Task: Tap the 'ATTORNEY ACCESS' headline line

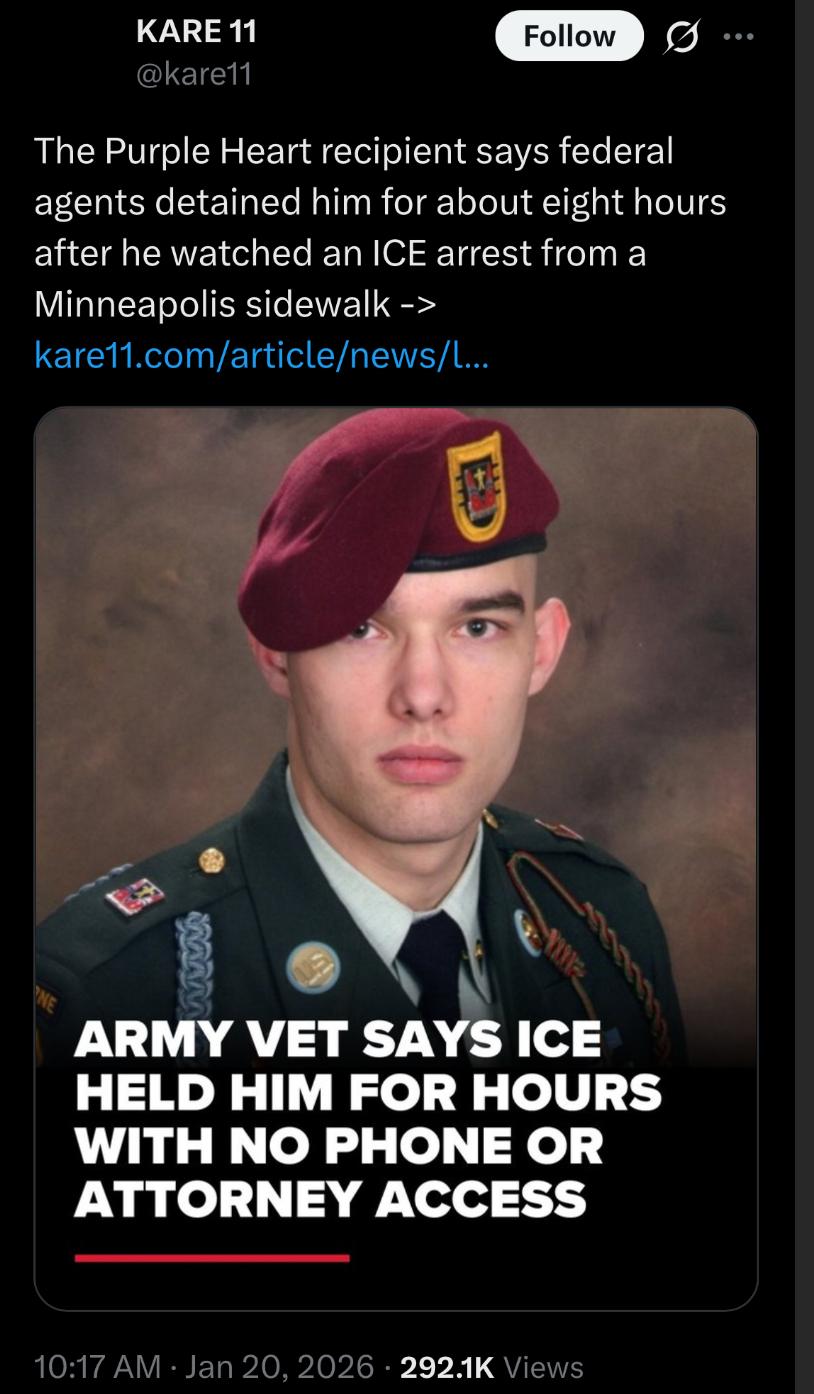Action: click(x=330, y=1197)
